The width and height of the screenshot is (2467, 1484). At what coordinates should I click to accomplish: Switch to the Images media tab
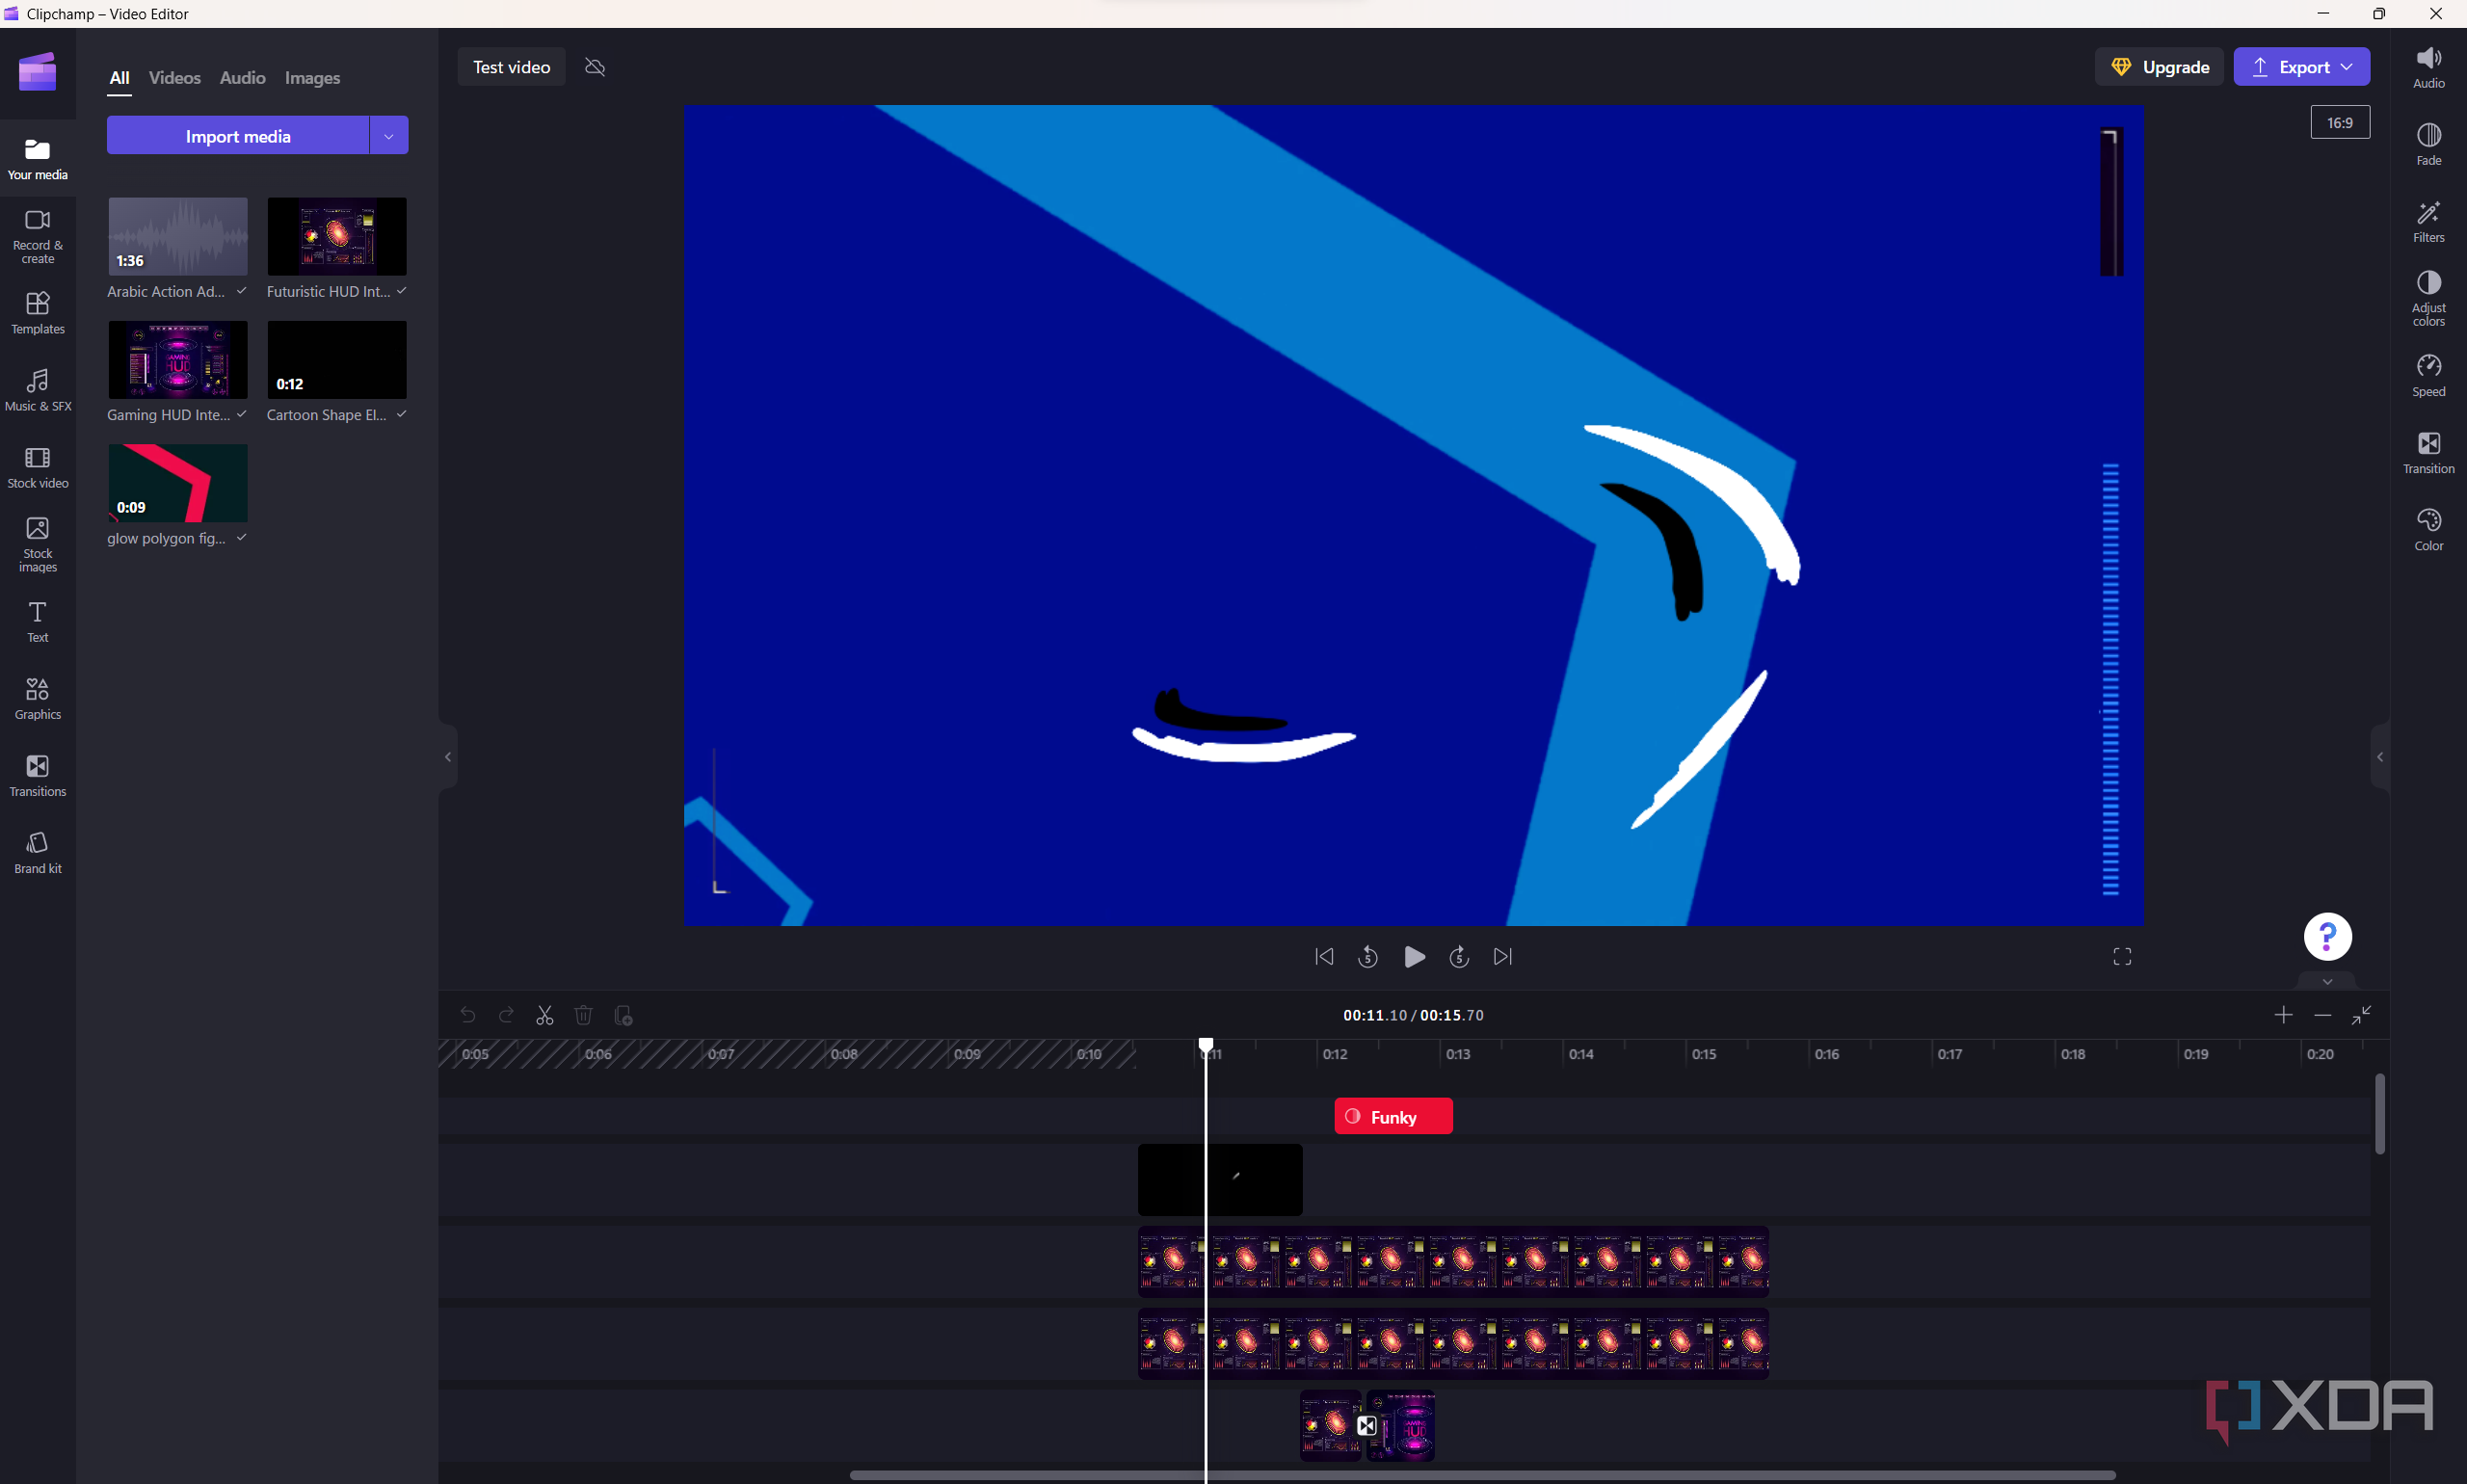pos(312,78)
